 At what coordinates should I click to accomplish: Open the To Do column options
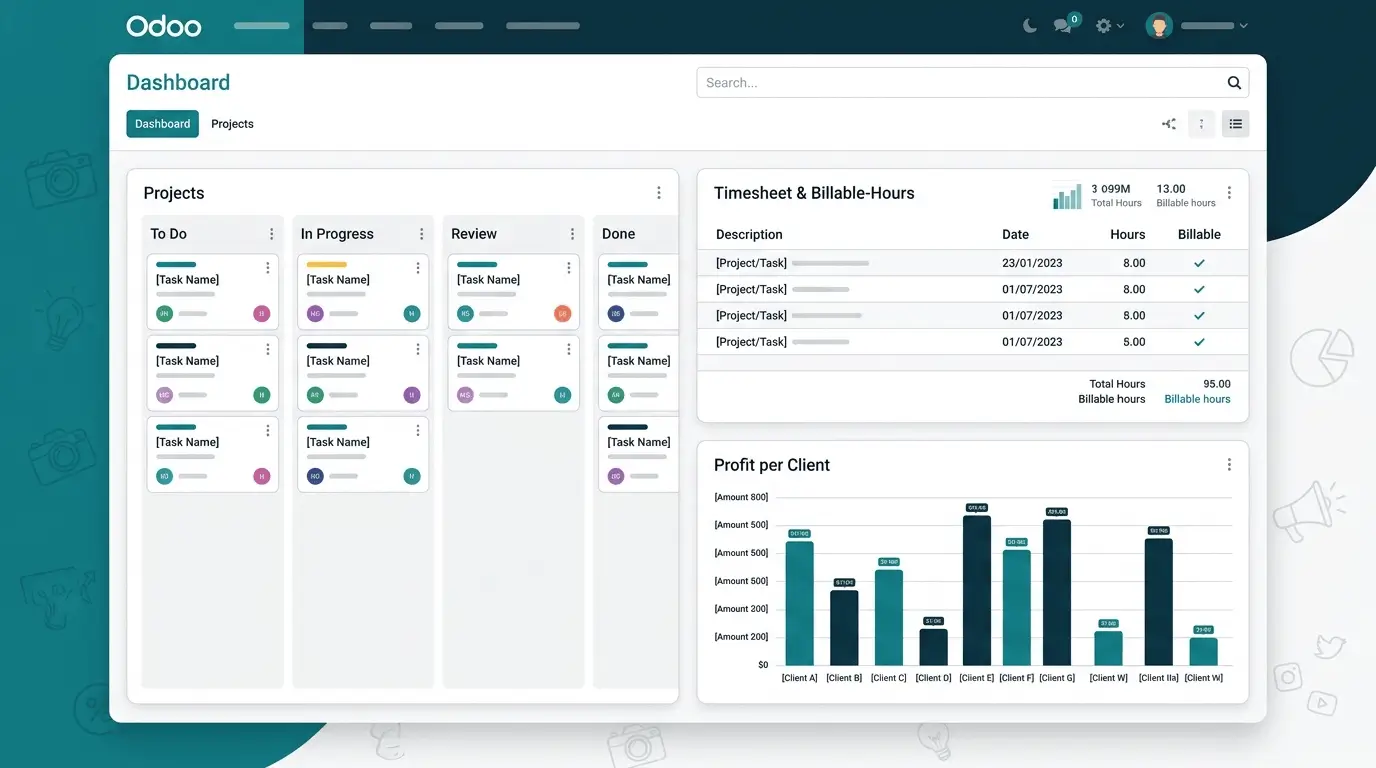point(271,234)
